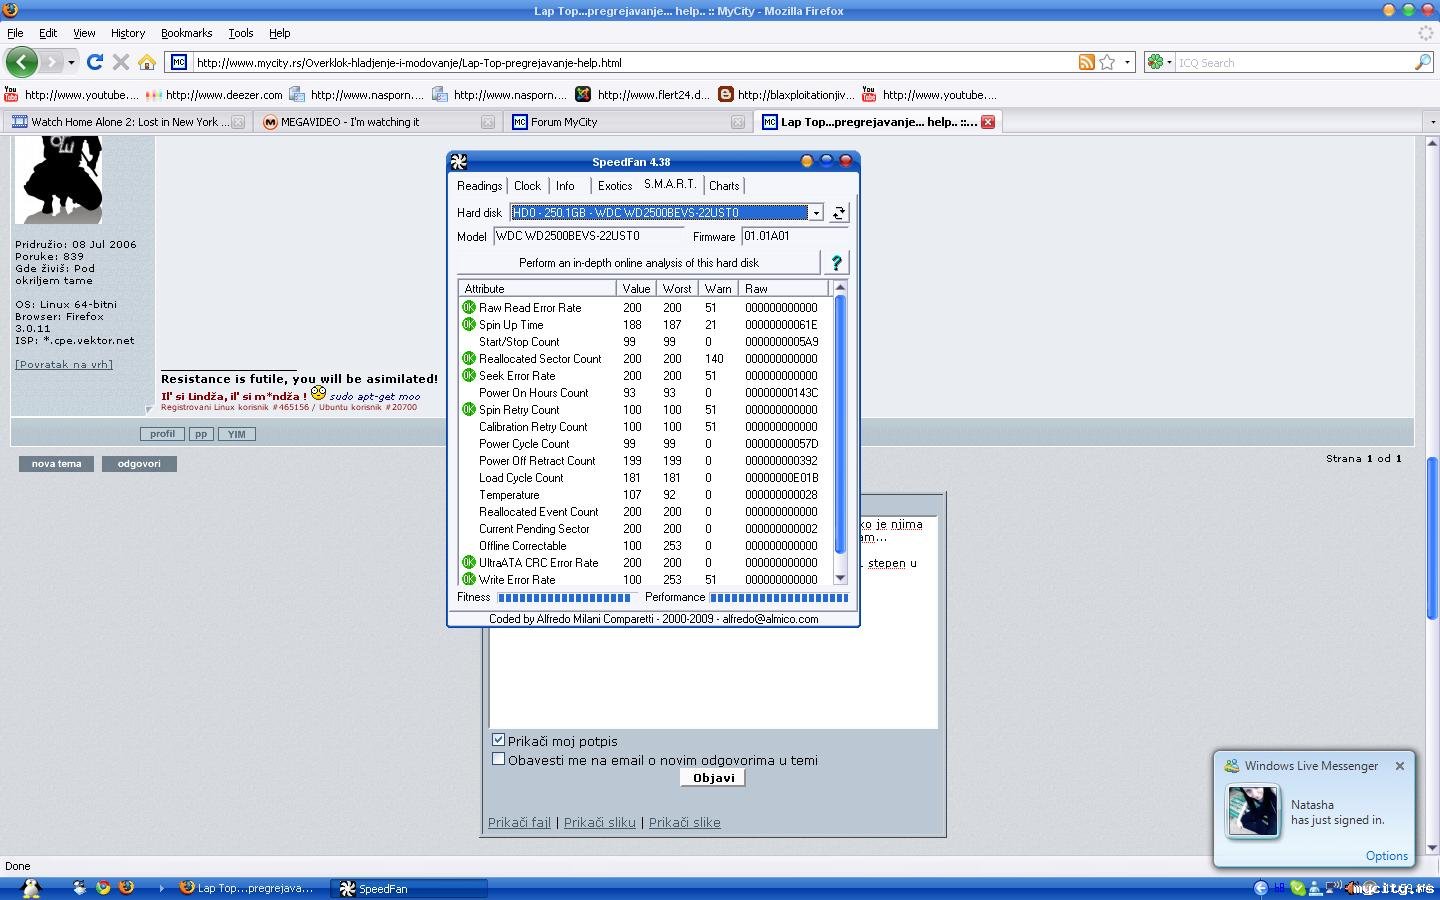The height and width of the screenshot is (900, 1440).
Task: Click the 'Povratak na vrh' link
Action: click(x=64, y=364)
